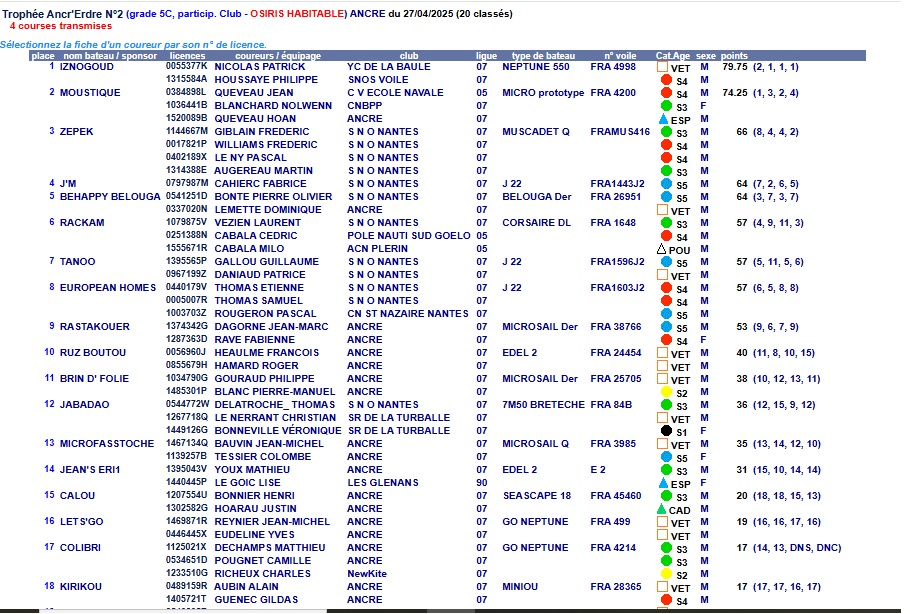Click the boat name KIRIKOU

pos(81,587)
